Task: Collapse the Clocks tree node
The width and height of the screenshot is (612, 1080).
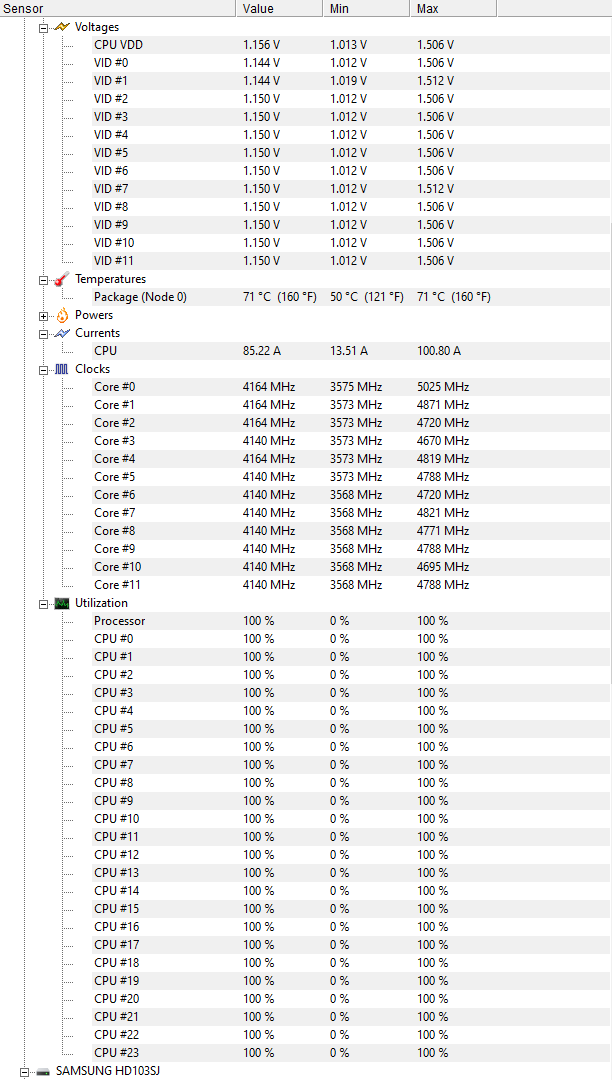Action: [x=44, y=369]
